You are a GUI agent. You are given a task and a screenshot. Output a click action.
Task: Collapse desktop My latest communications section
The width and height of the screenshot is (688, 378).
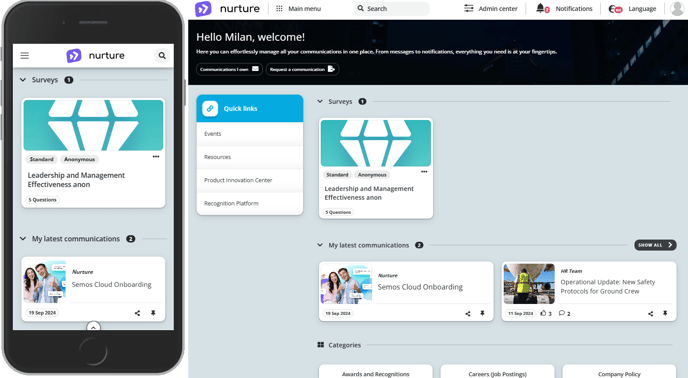320,245
